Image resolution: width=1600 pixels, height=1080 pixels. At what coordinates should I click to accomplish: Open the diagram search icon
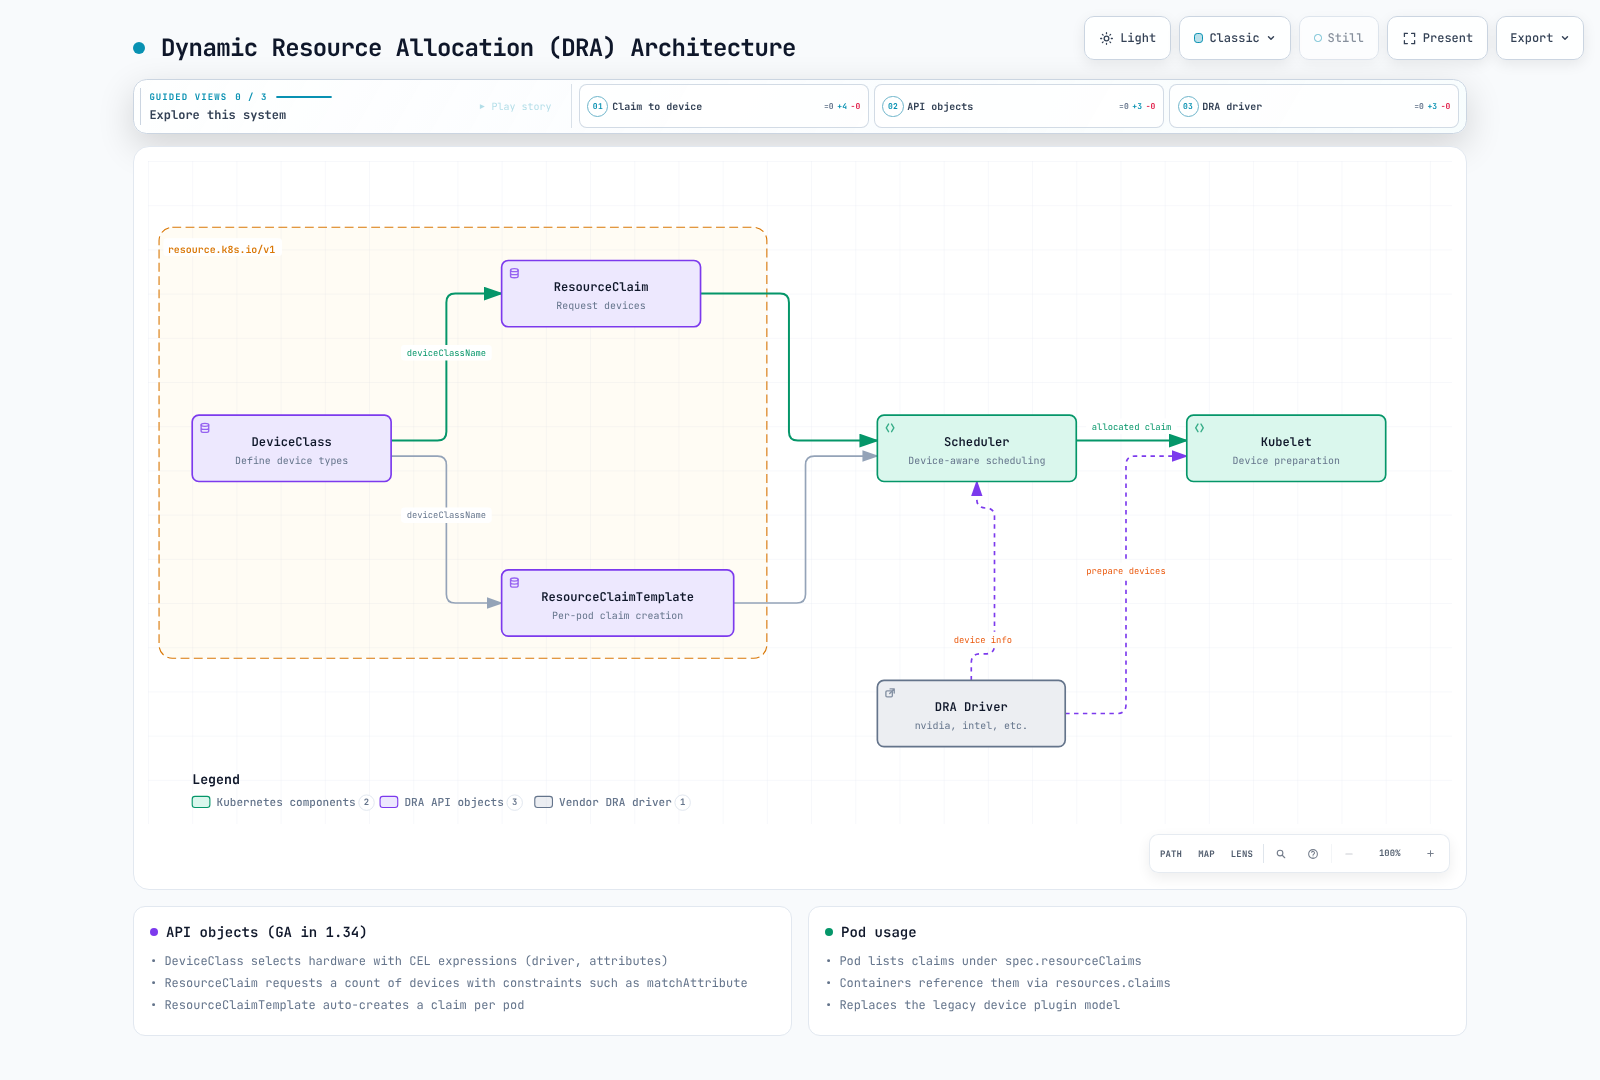(x=1281, y=854)
